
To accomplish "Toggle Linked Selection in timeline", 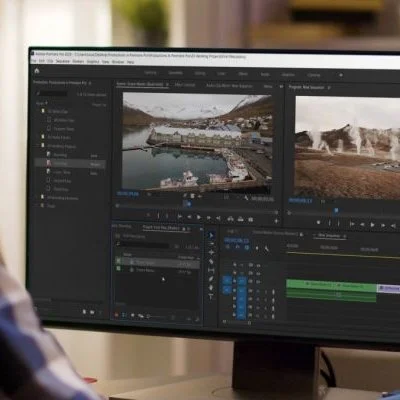I will pos(247,248).
